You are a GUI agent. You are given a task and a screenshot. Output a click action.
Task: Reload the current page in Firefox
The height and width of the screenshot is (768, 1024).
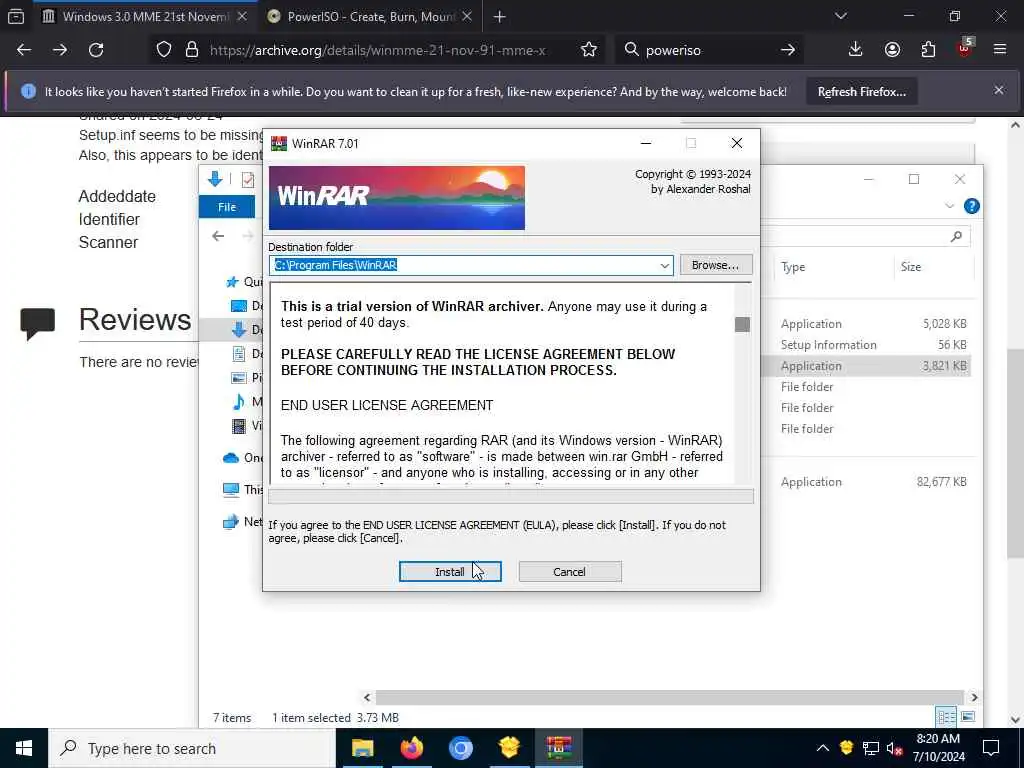point(96,50)
